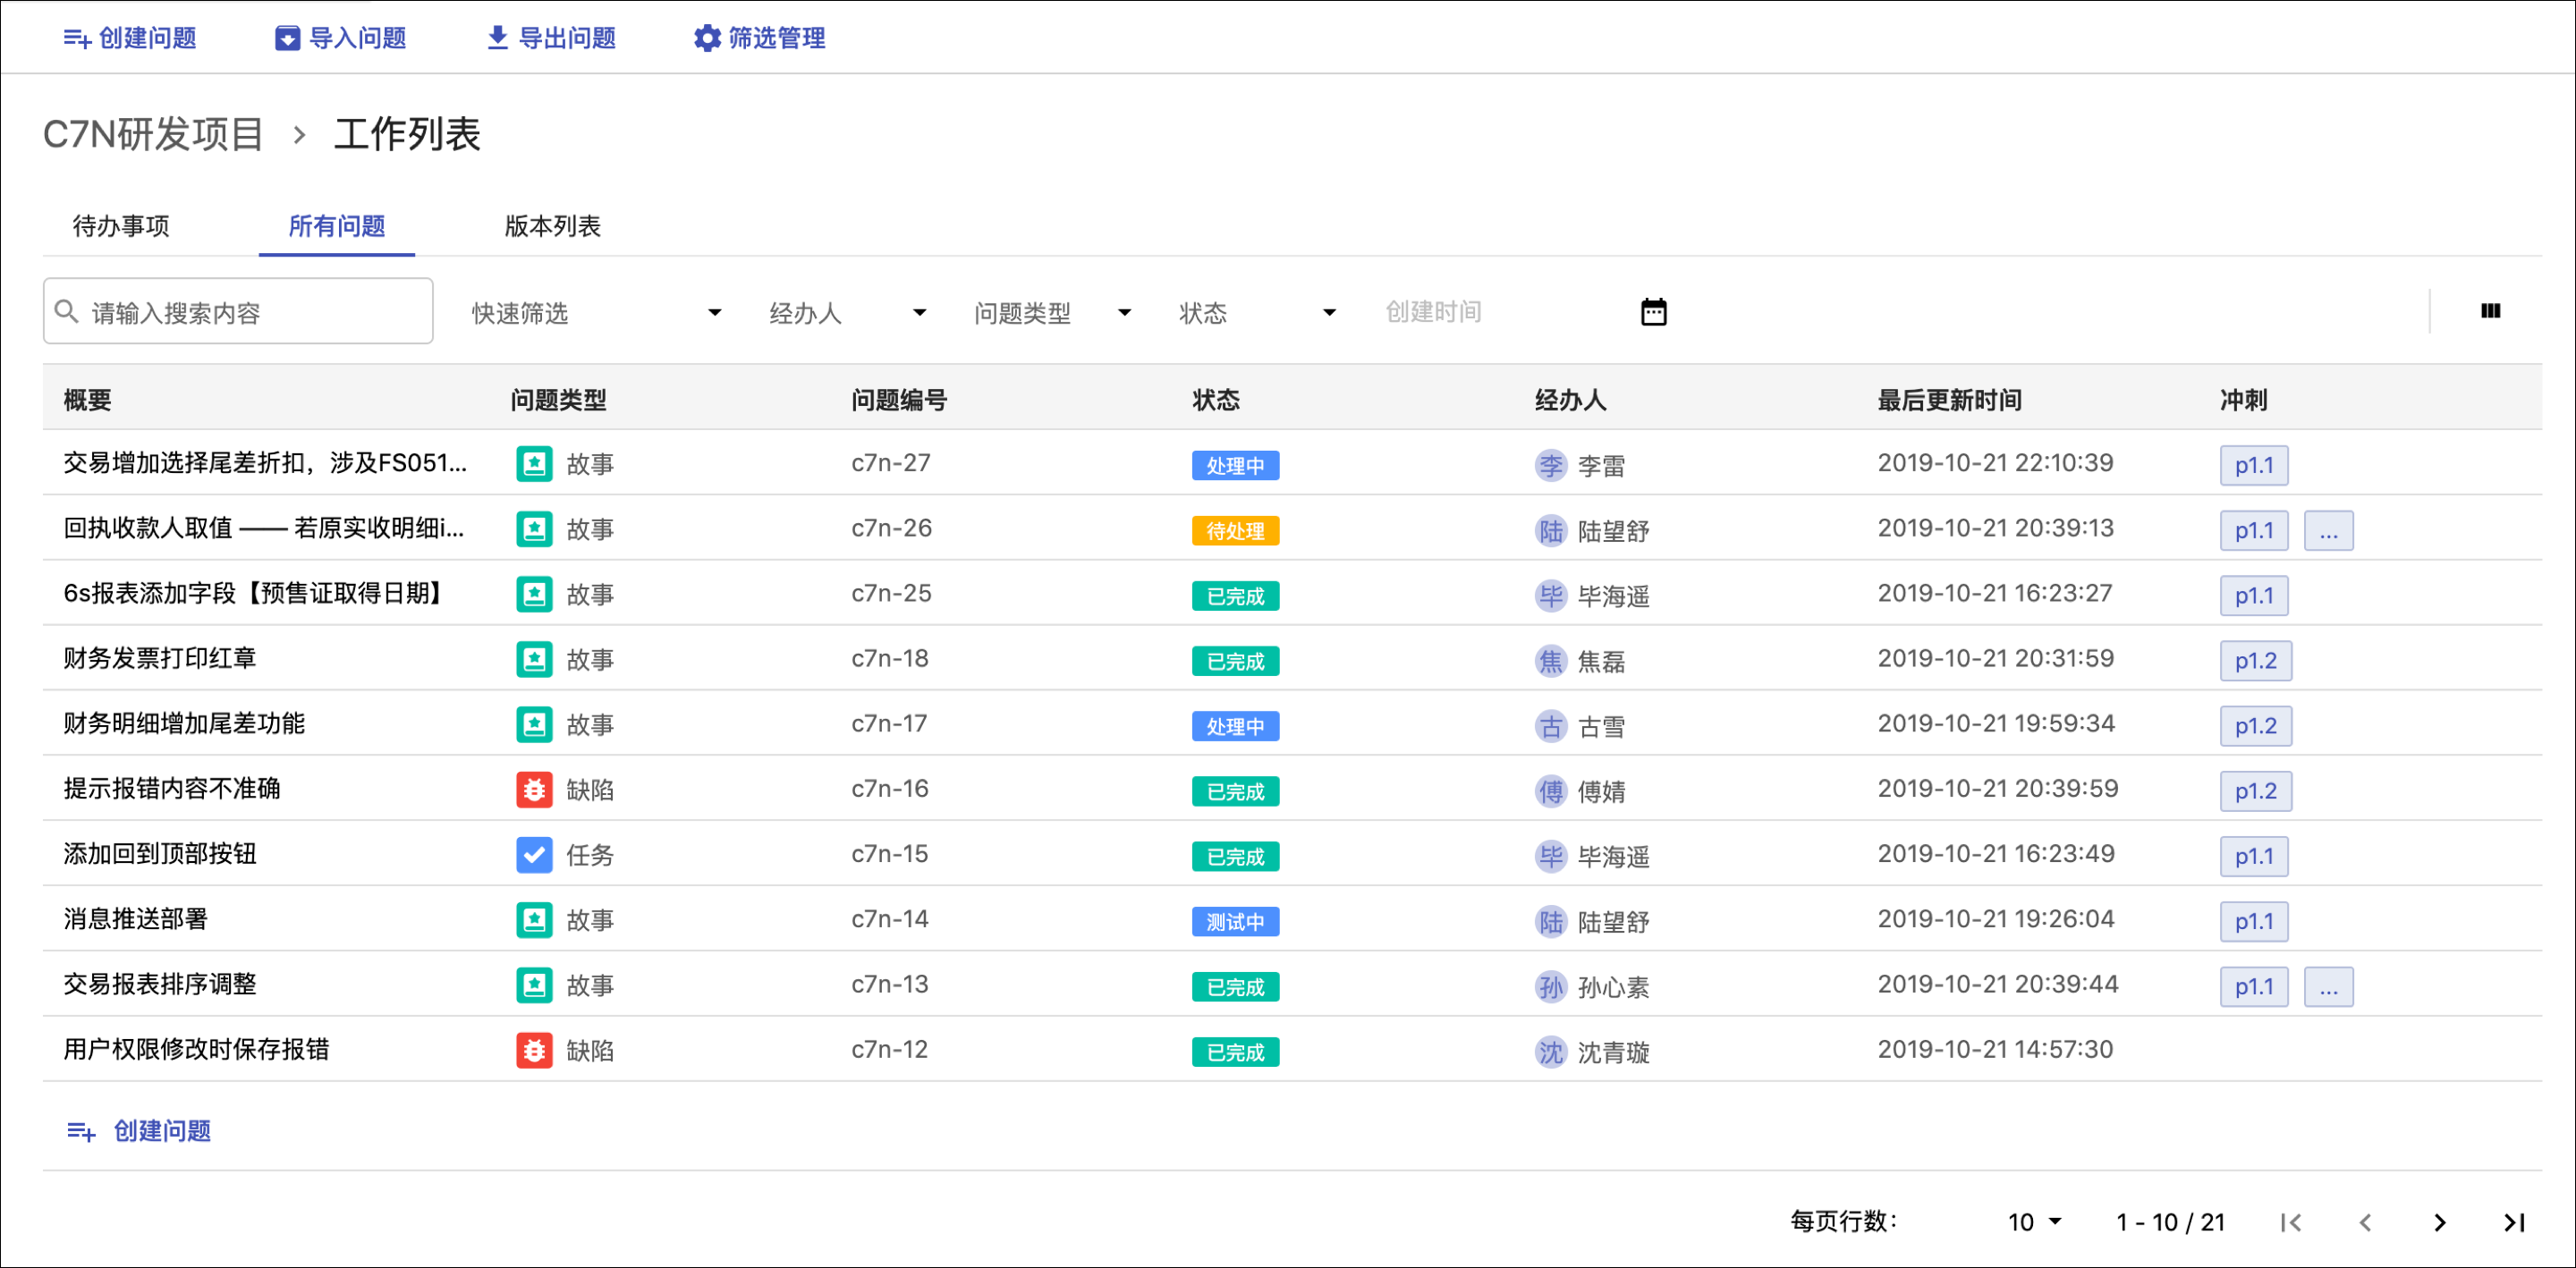
Task: Click issue number c7n-15
Action: pyautogui.click(x=890, y=854)
